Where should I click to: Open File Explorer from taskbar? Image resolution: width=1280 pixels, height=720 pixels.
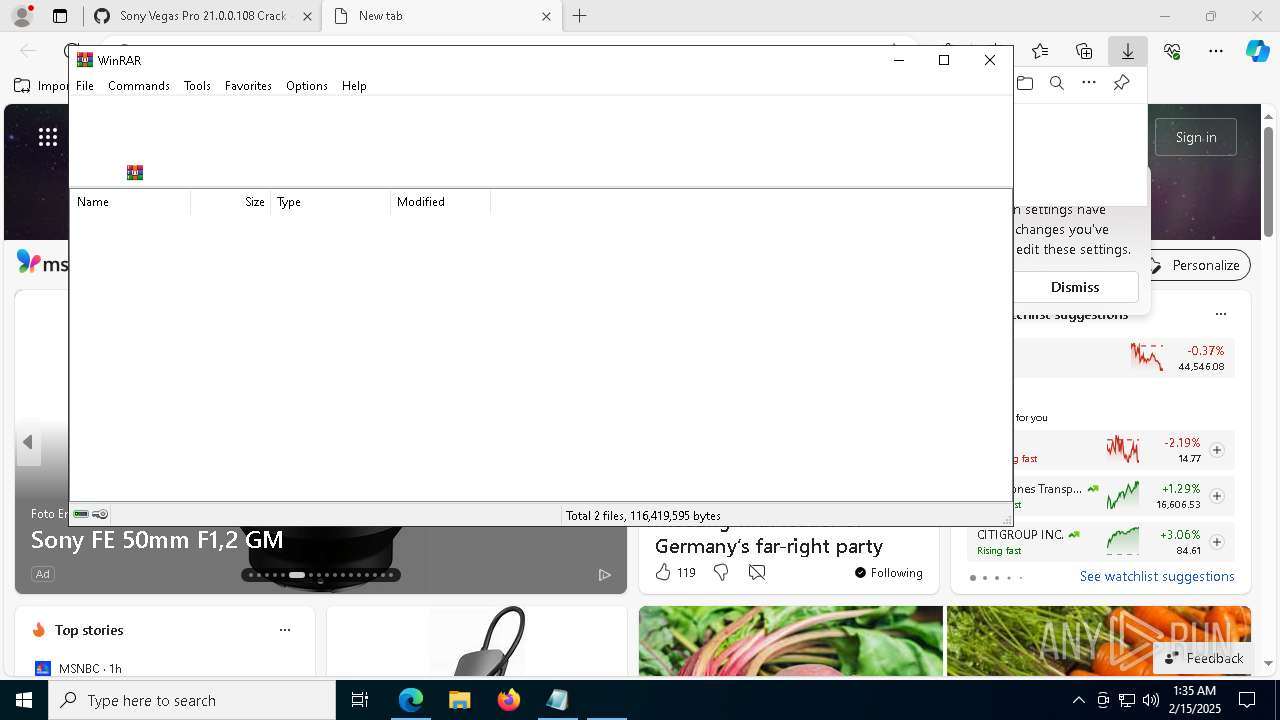coord(459,700)
